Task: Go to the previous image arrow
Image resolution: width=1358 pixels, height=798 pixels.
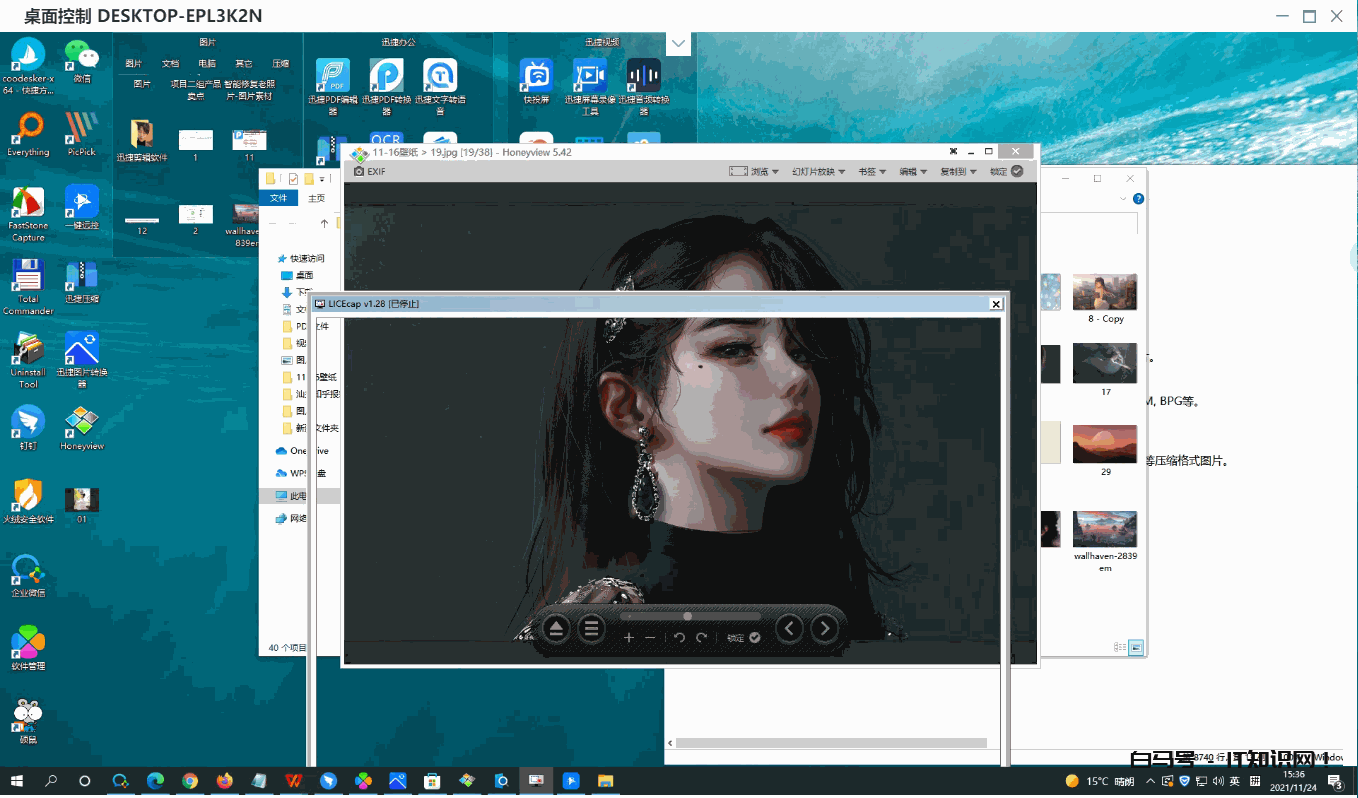Action: coord(790,629)
